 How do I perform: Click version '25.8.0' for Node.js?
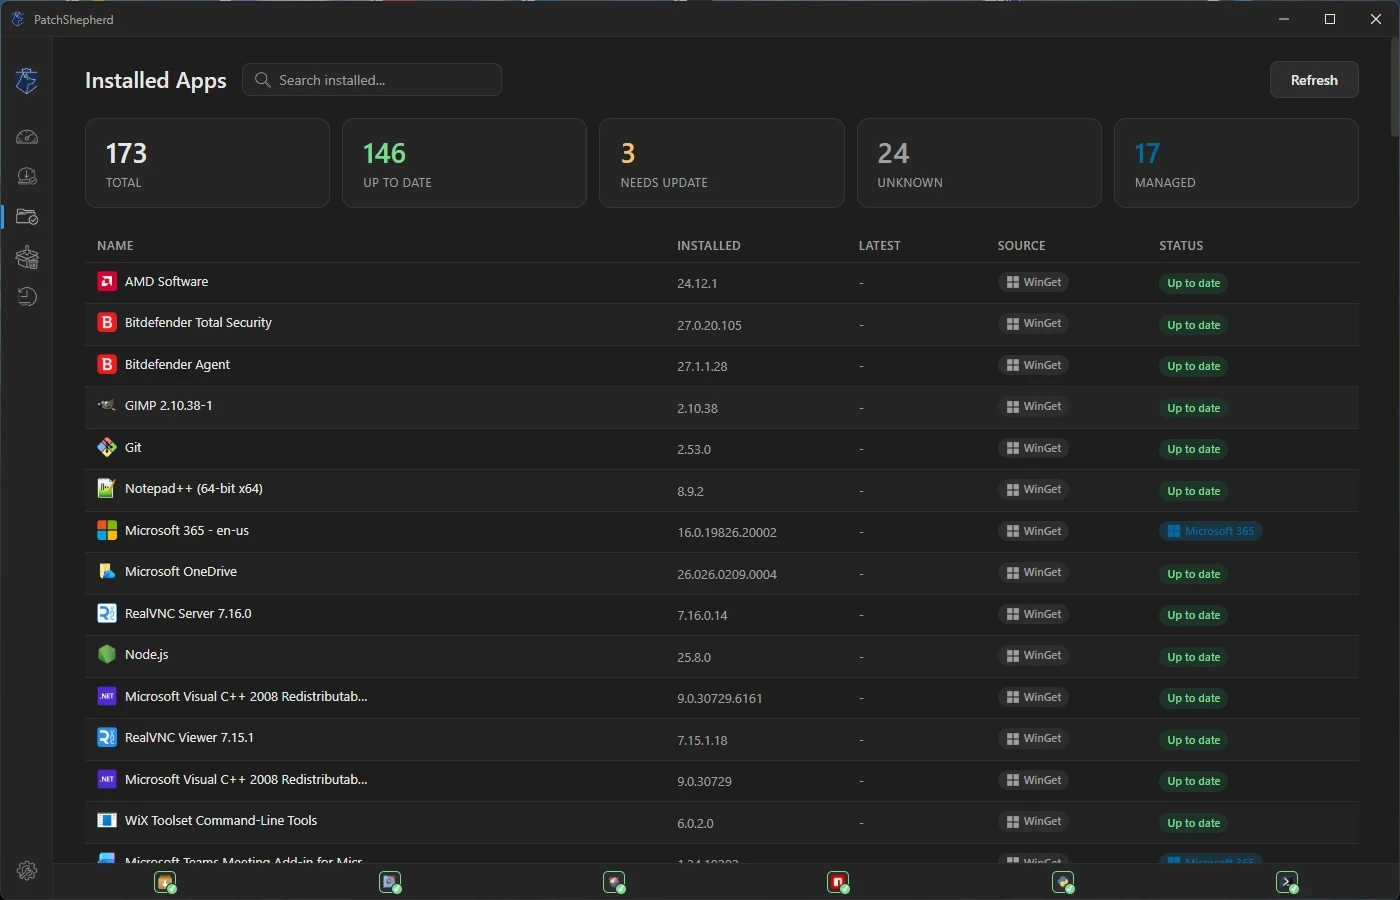[694, 658]
